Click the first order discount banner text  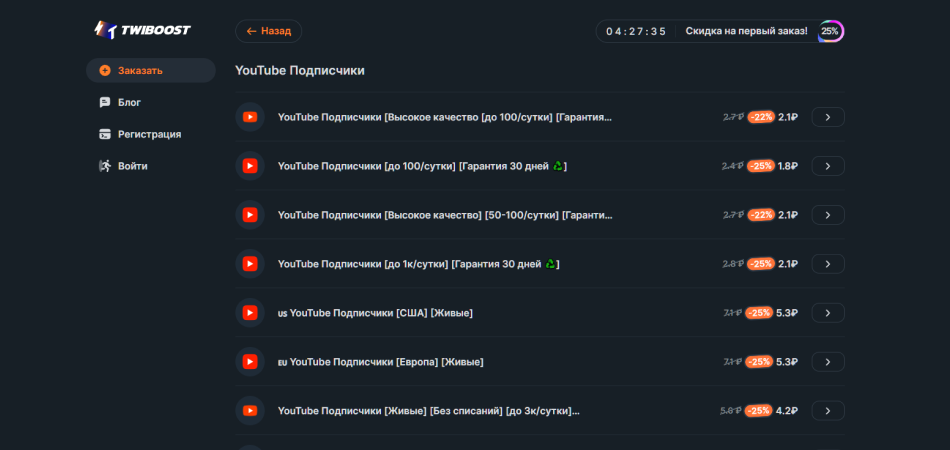pyautogui.click(x=746, y=31)
